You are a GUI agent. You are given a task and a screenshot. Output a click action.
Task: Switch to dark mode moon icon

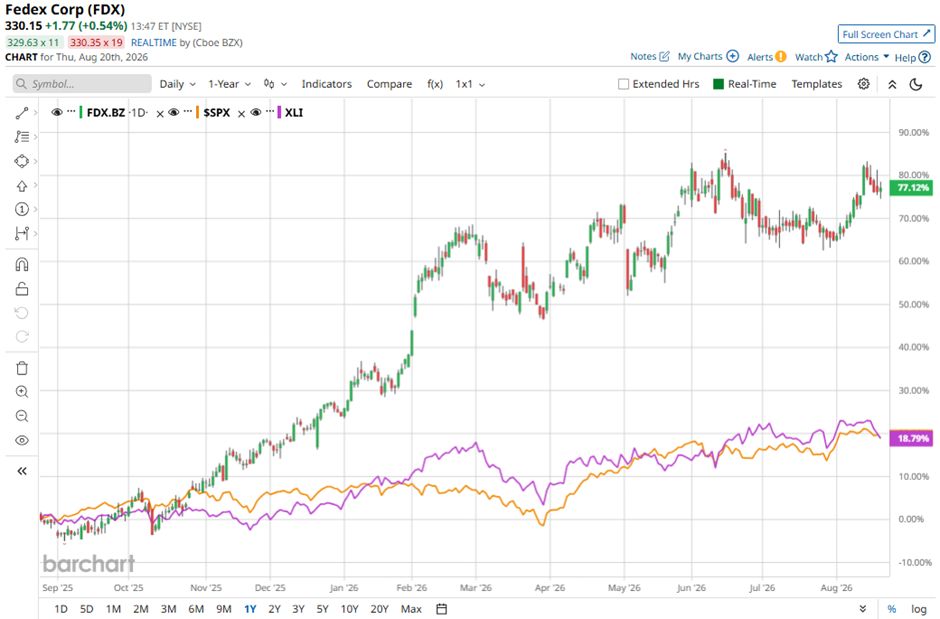pyautogui.click(x=915, y=84)
